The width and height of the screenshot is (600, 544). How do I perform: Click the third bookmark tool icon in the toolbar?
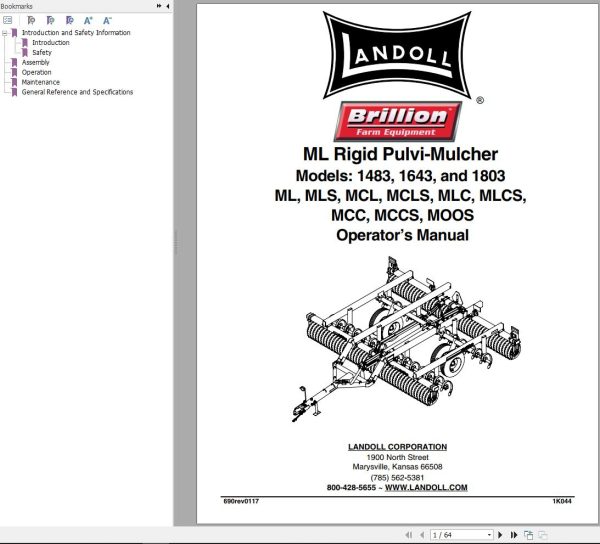(69, 20)
